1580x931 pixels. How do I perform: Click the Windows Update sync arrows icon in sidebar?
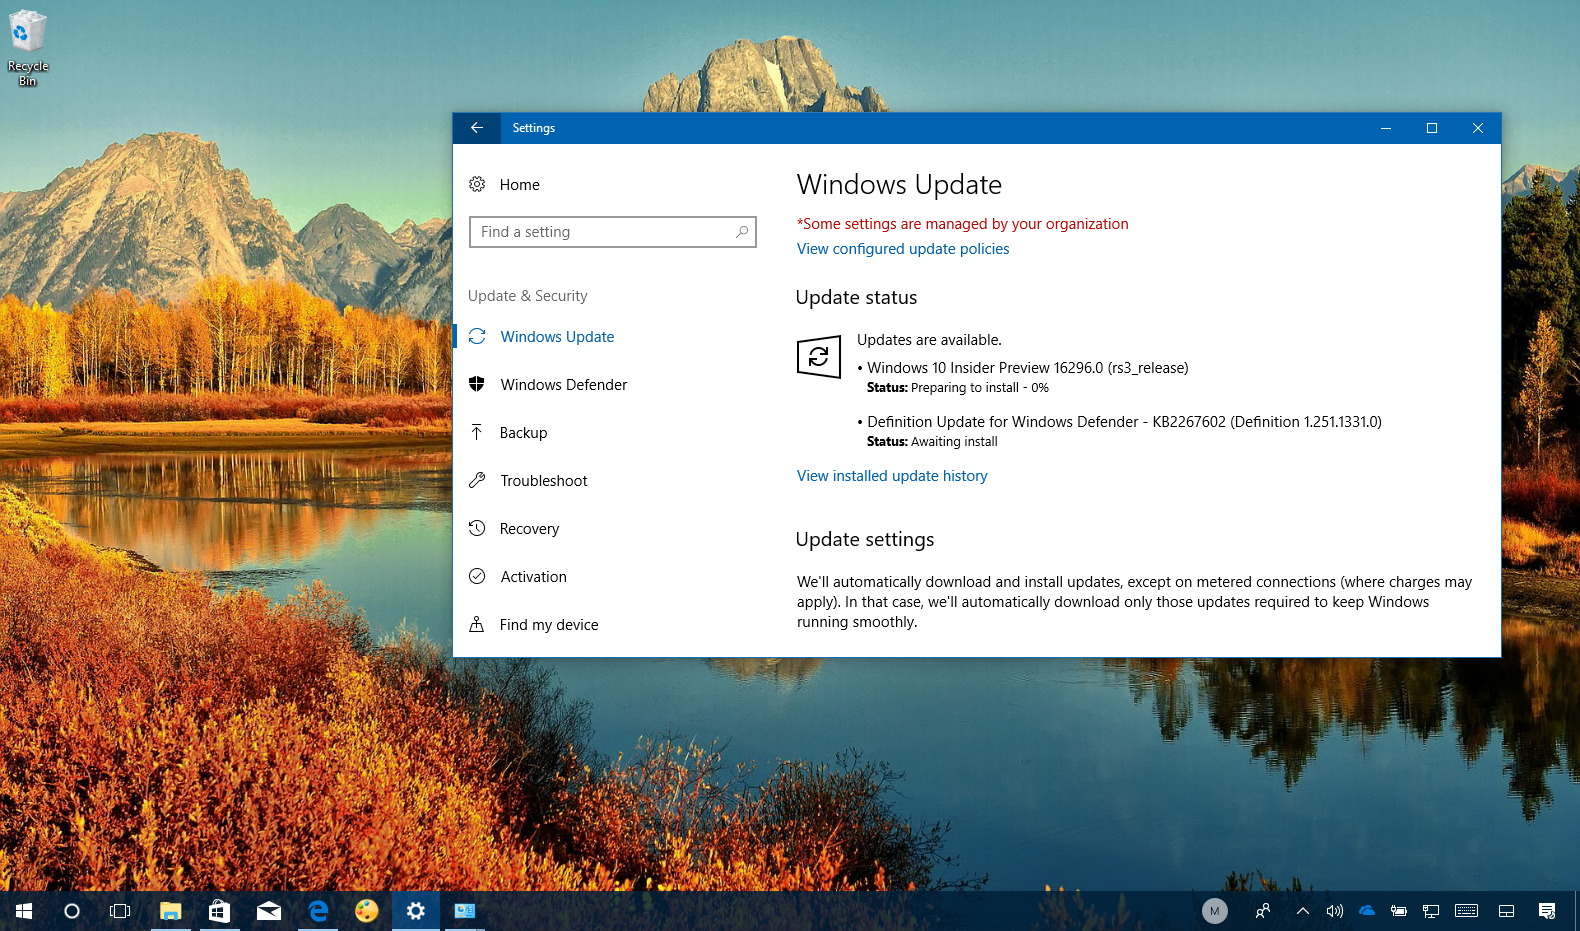(477, 336)
